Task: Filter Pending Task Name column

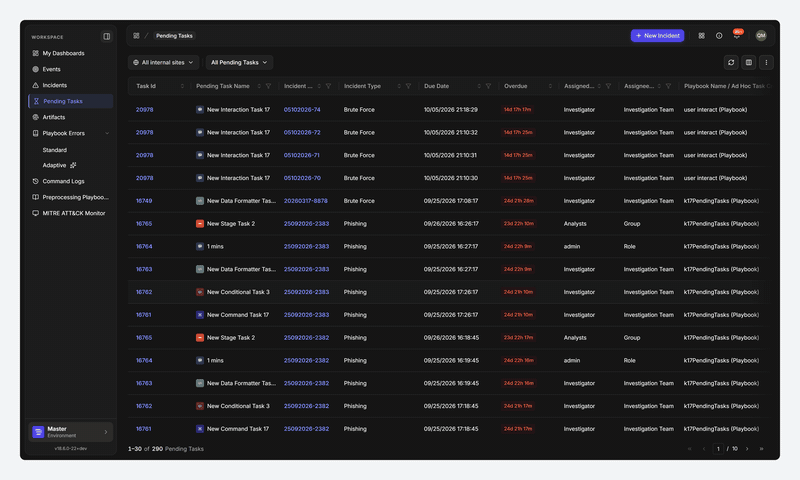Action: (x=268, y=86)
